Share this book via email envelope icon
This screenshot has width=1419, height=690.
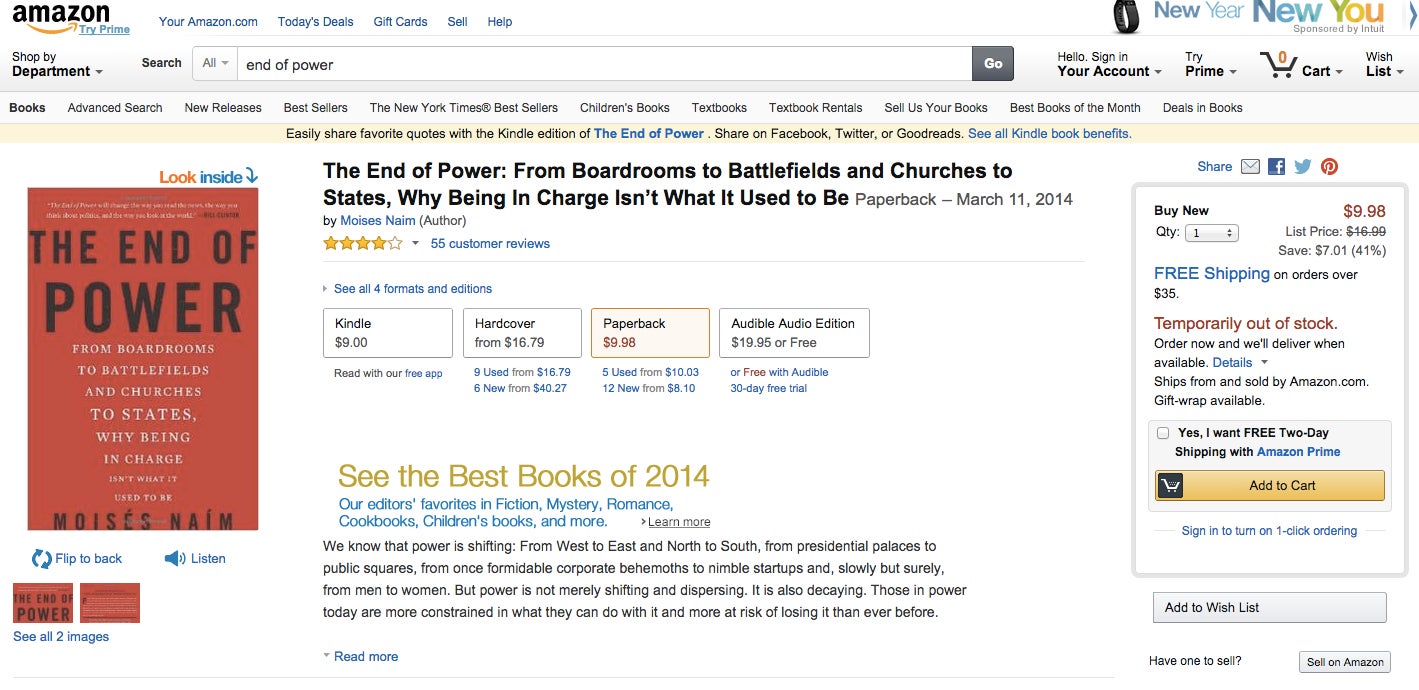pyautogui.click(x=1250, y=167)
